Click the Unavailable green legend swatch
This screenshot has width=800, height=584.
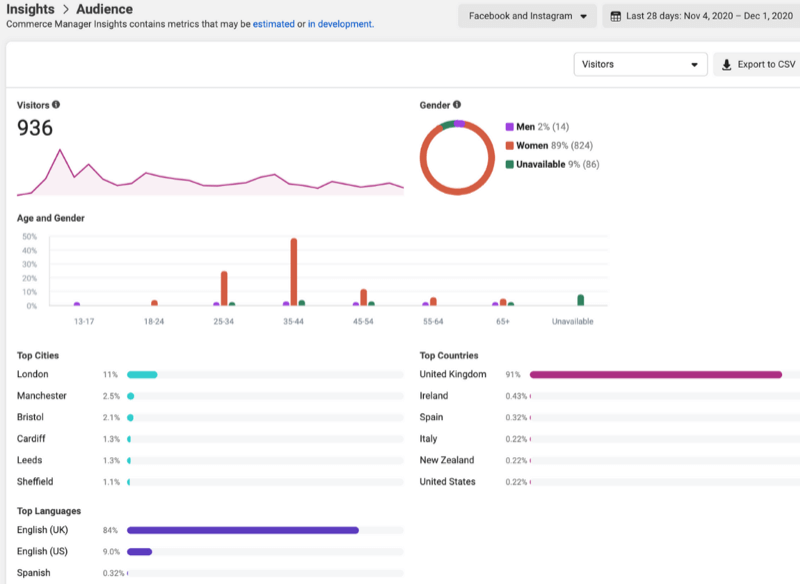click(509, 164)
